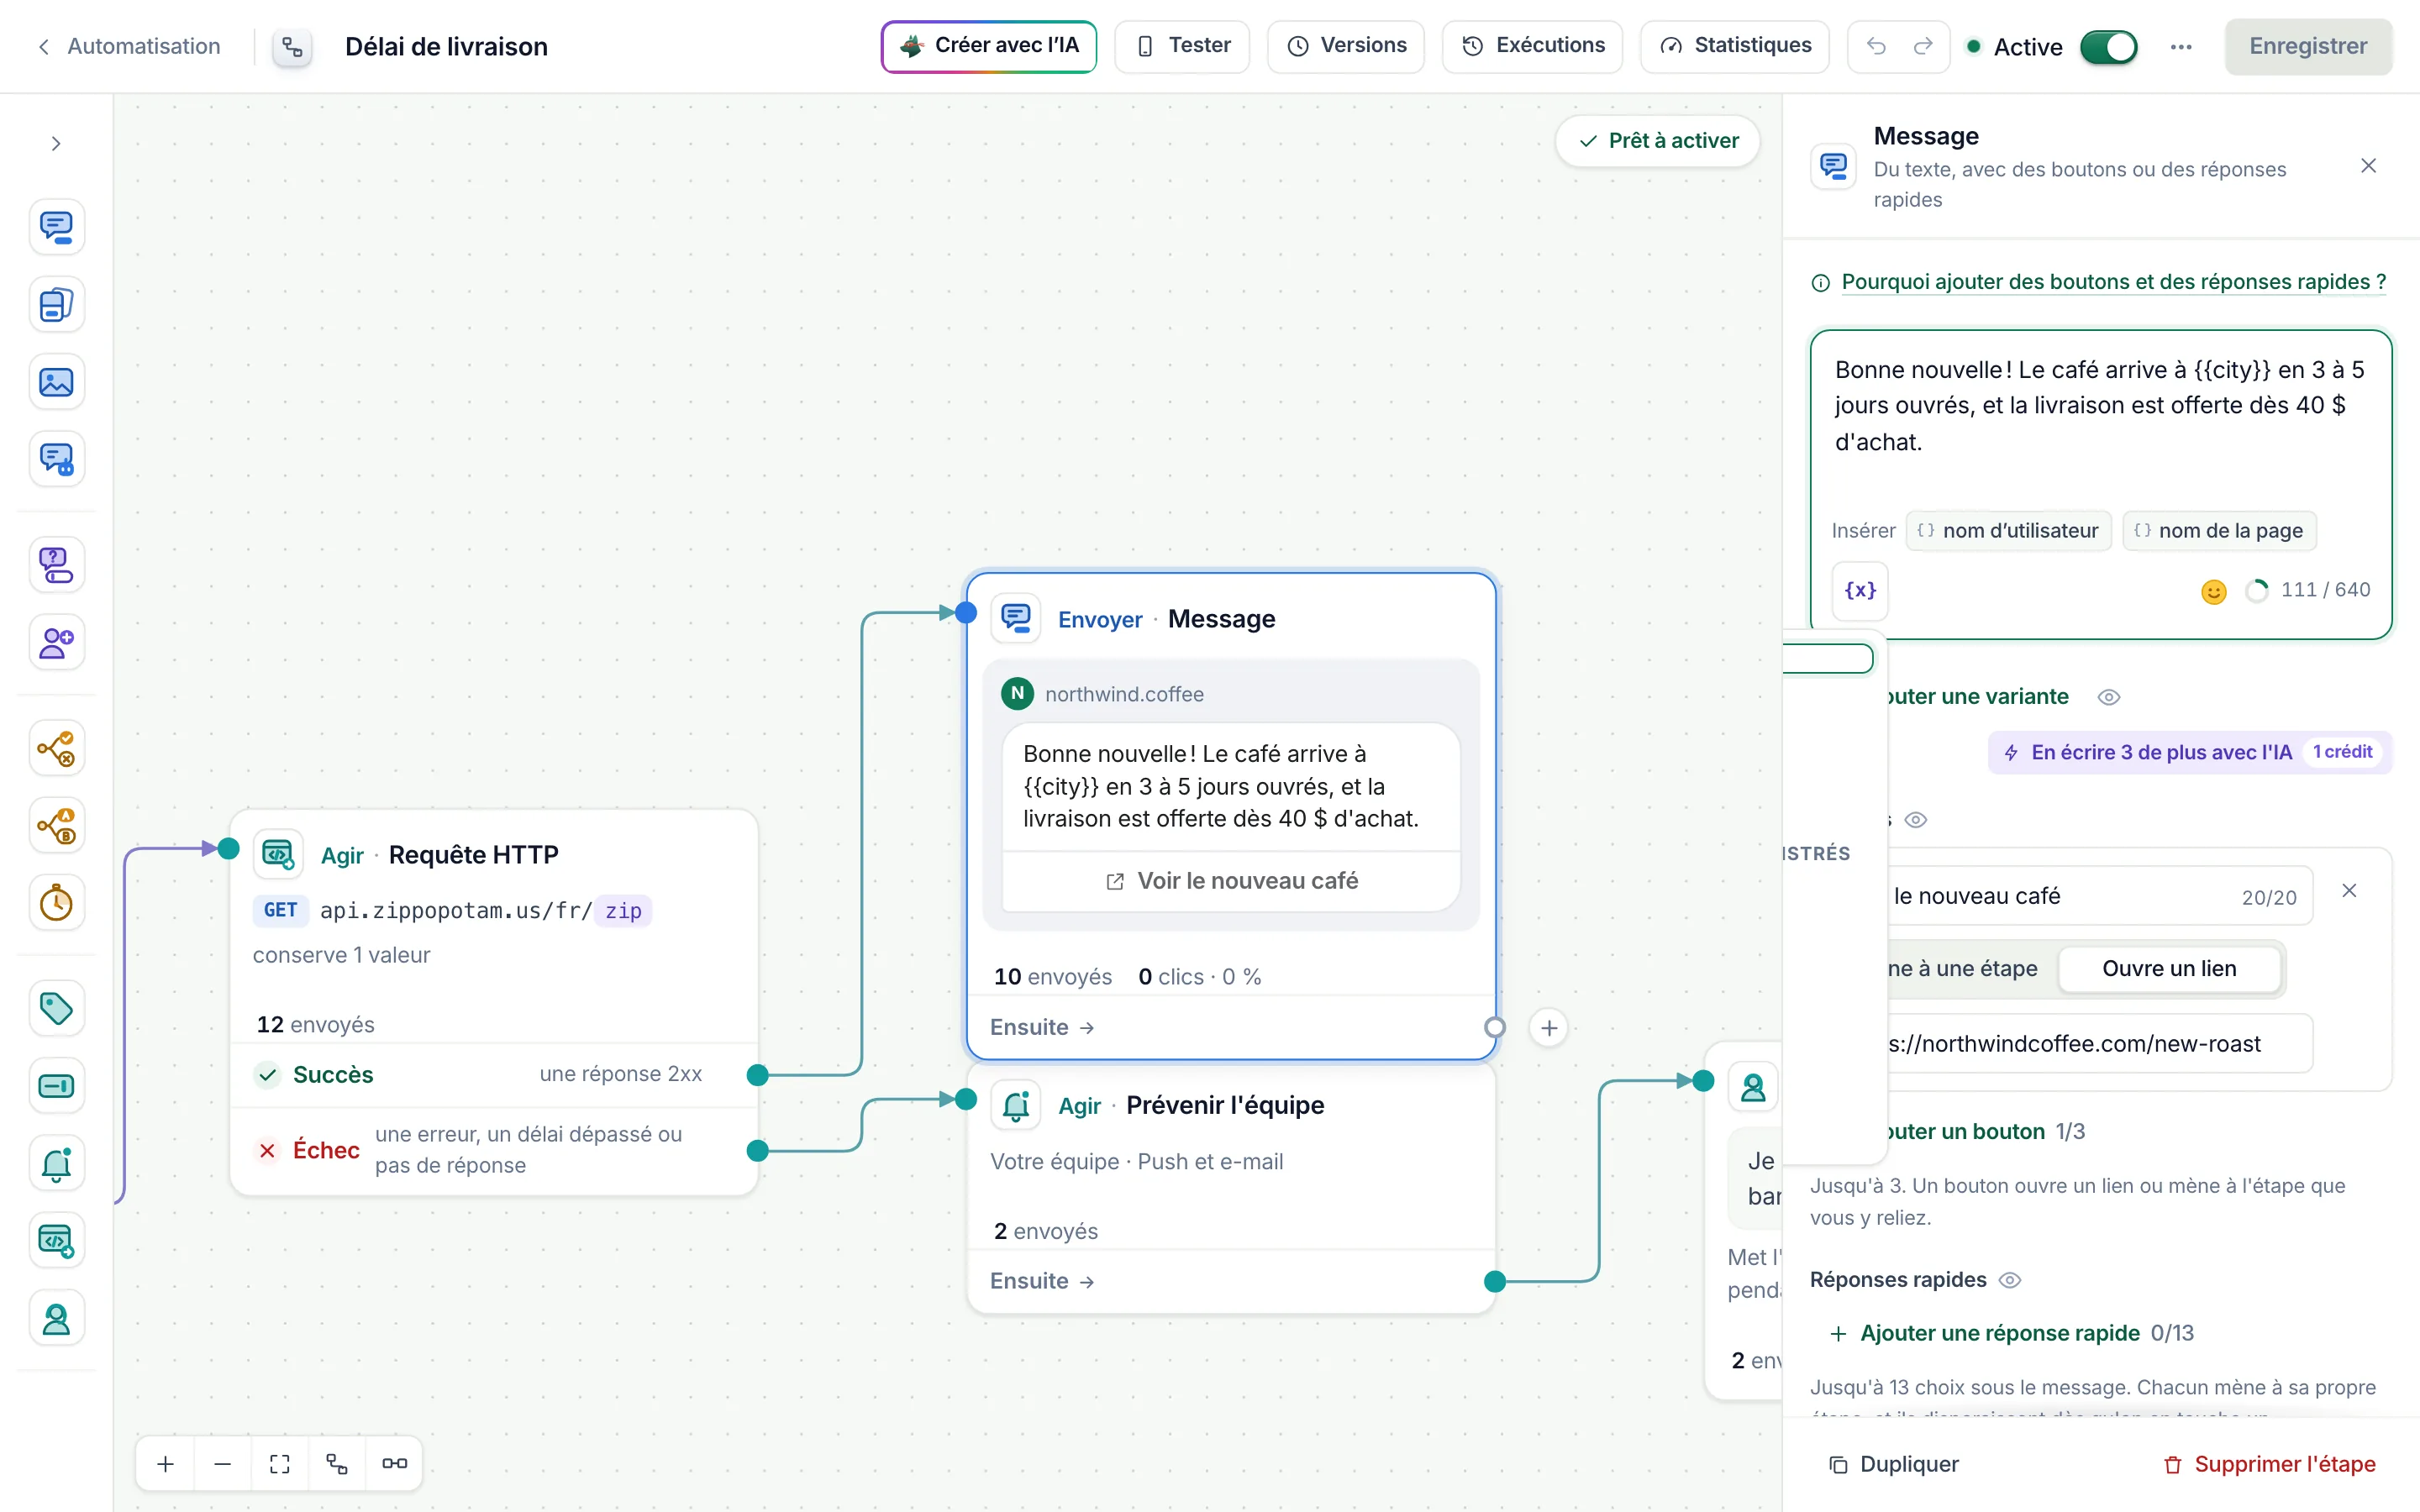
Task: Toggle the Active automation switch off
Action: 2108,47
